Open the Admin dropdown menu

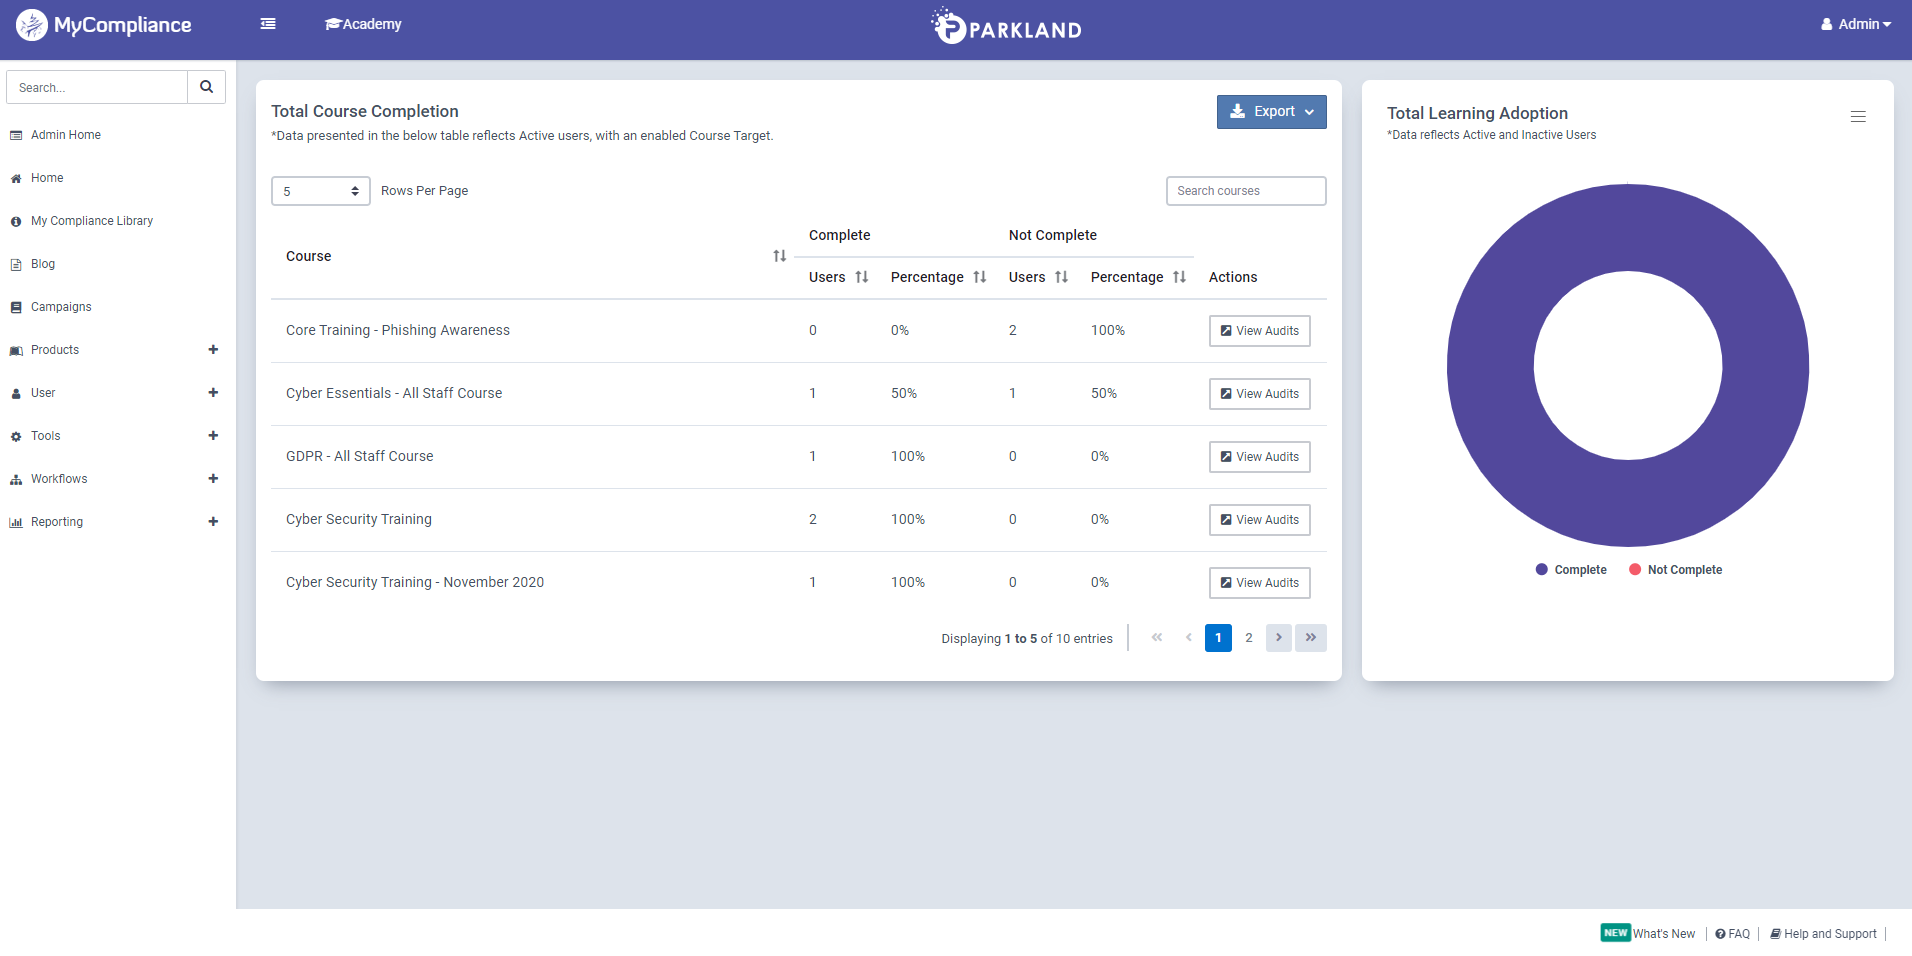click(x=1855, y=23)
